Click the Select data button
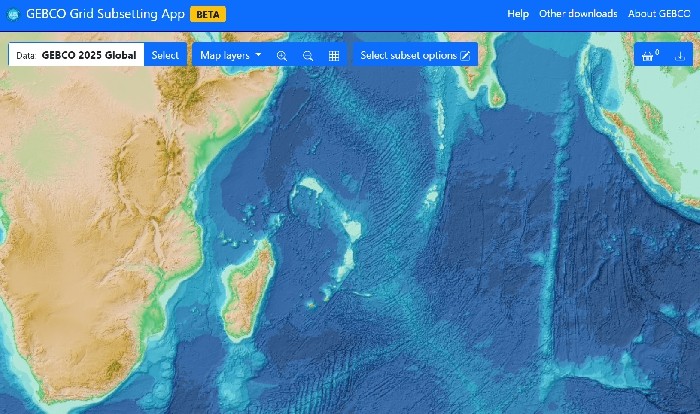 165,55
